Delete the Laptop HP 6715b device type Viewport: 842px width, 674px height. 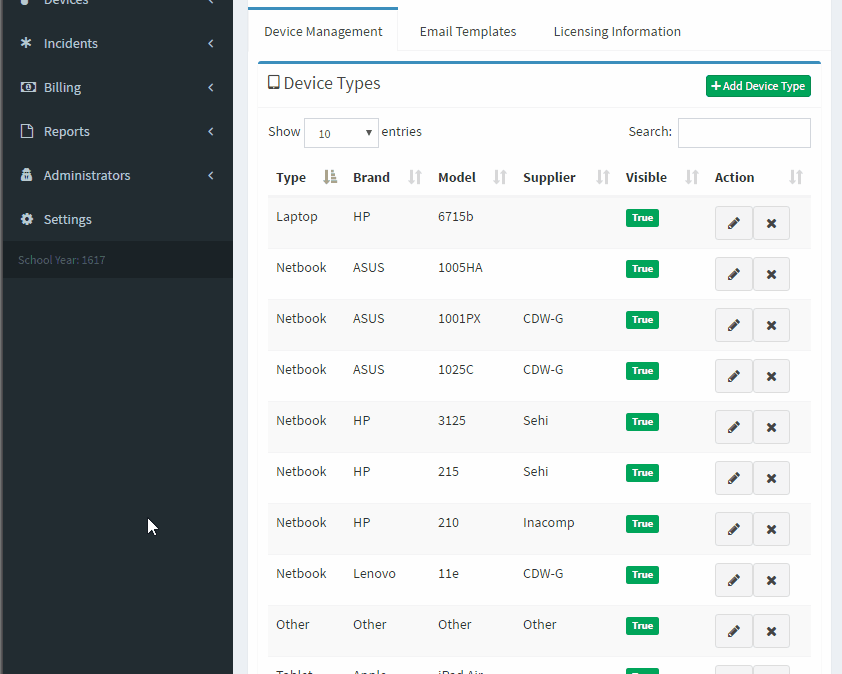click(x=771, y=223)
